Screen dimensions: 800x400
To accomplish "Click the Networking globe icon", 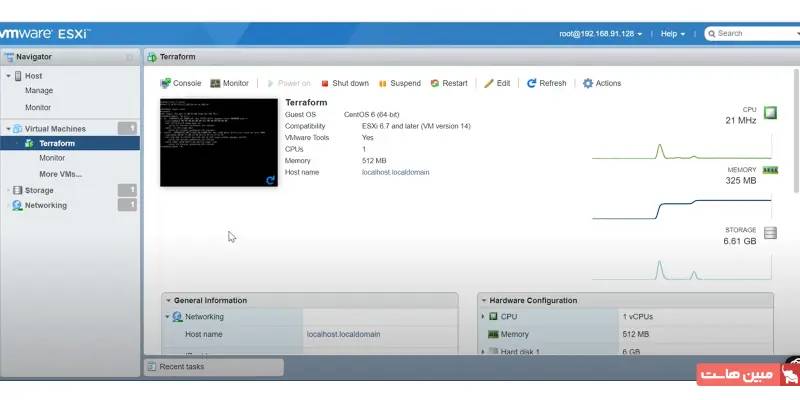I will click(x=17, y=205).
